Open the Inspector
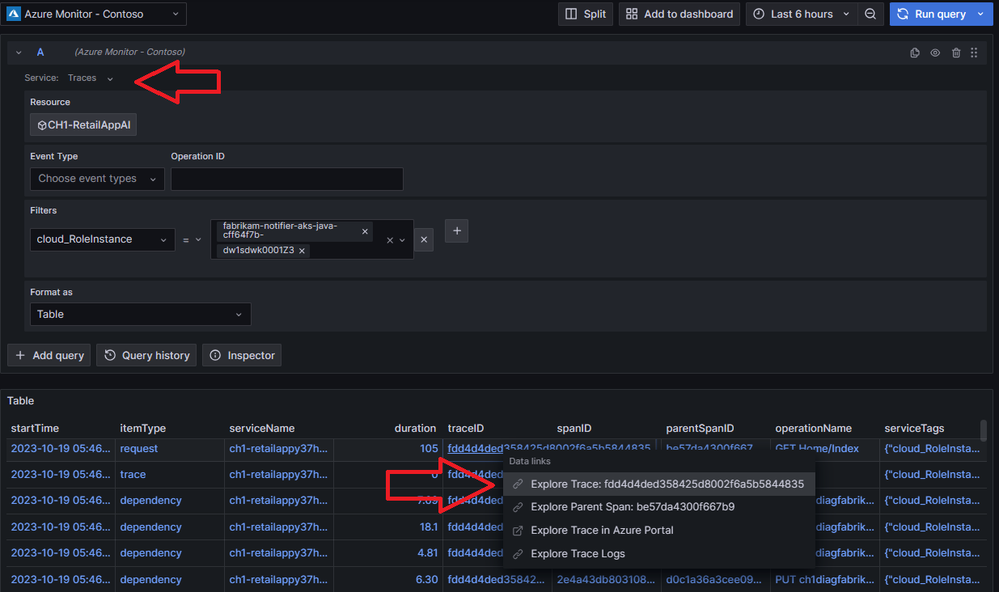Image resolution: width=999 pixels, height=592 pixels. click(242, 356)
